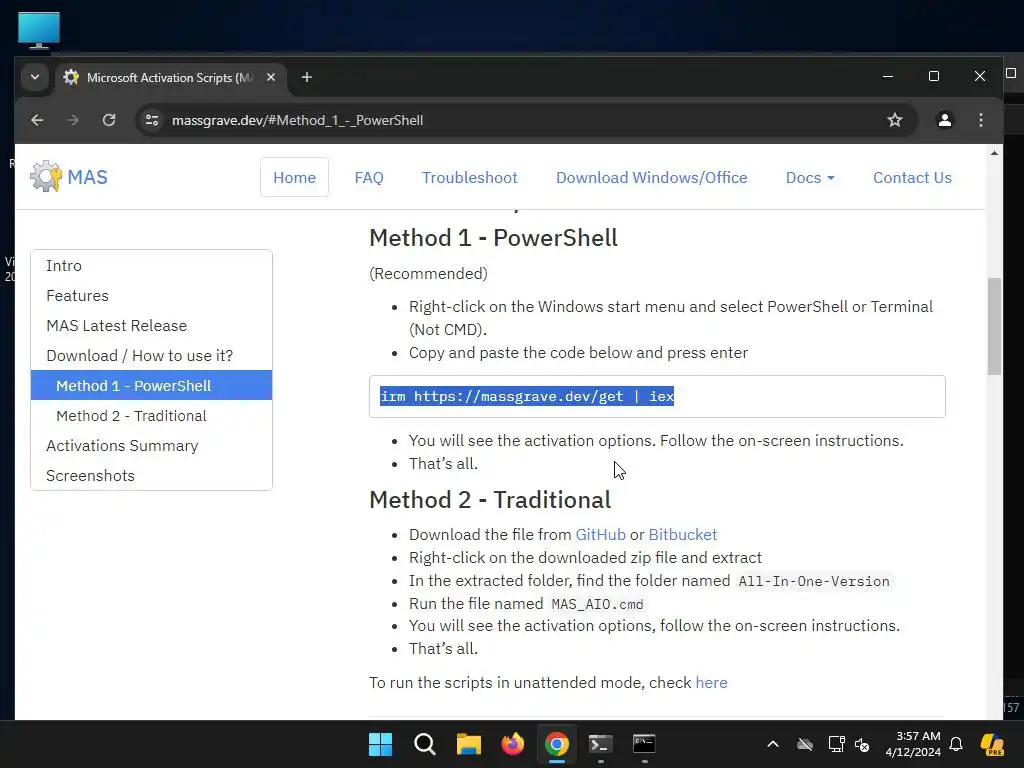This screenshot has height=768, width=1024.
Task: Click muted volume tray icon
Action: [x=862, y=744]
